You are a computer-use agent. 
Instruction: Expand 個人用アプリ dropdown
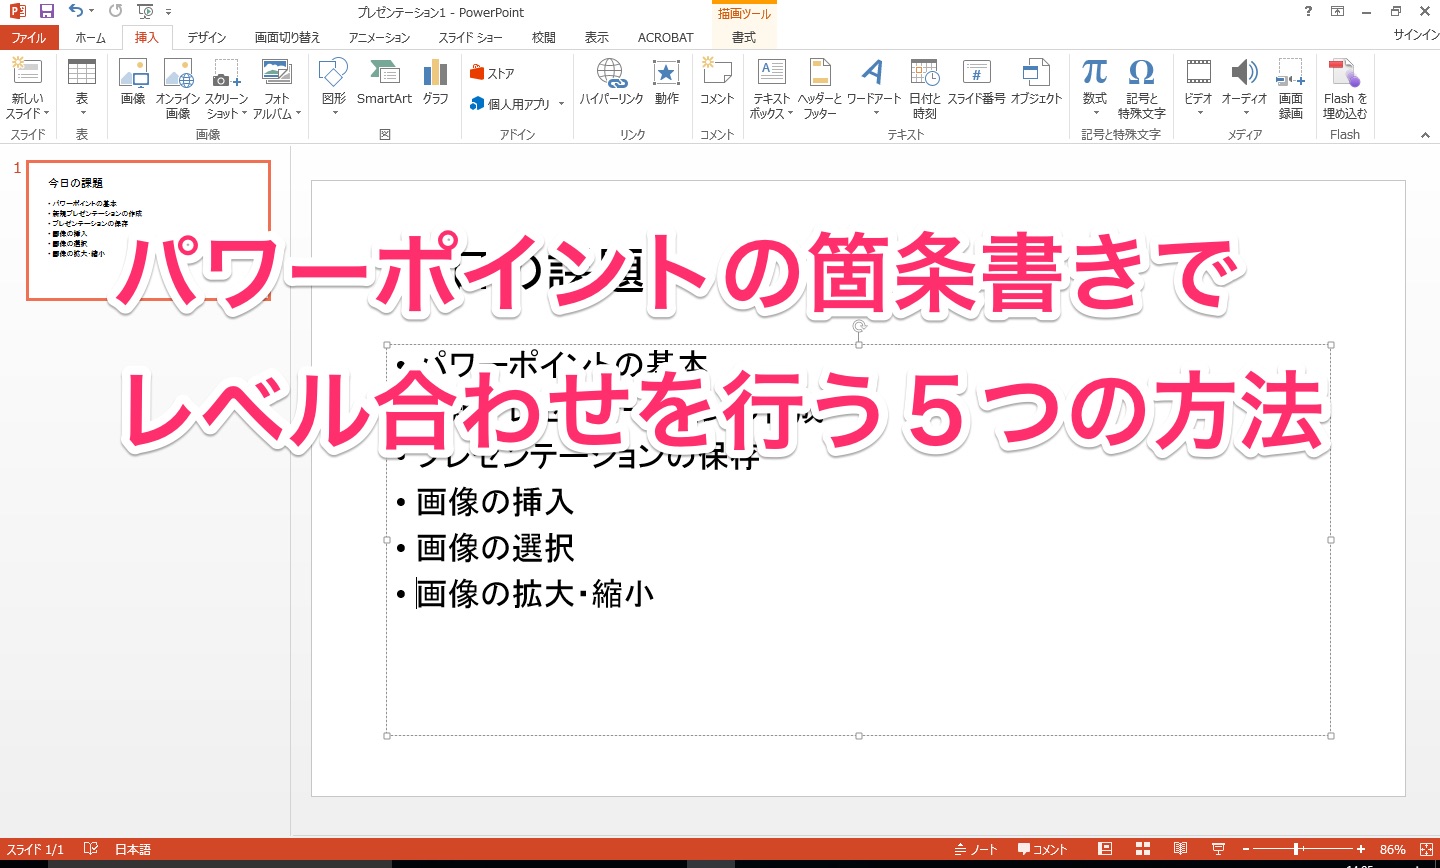561,104
